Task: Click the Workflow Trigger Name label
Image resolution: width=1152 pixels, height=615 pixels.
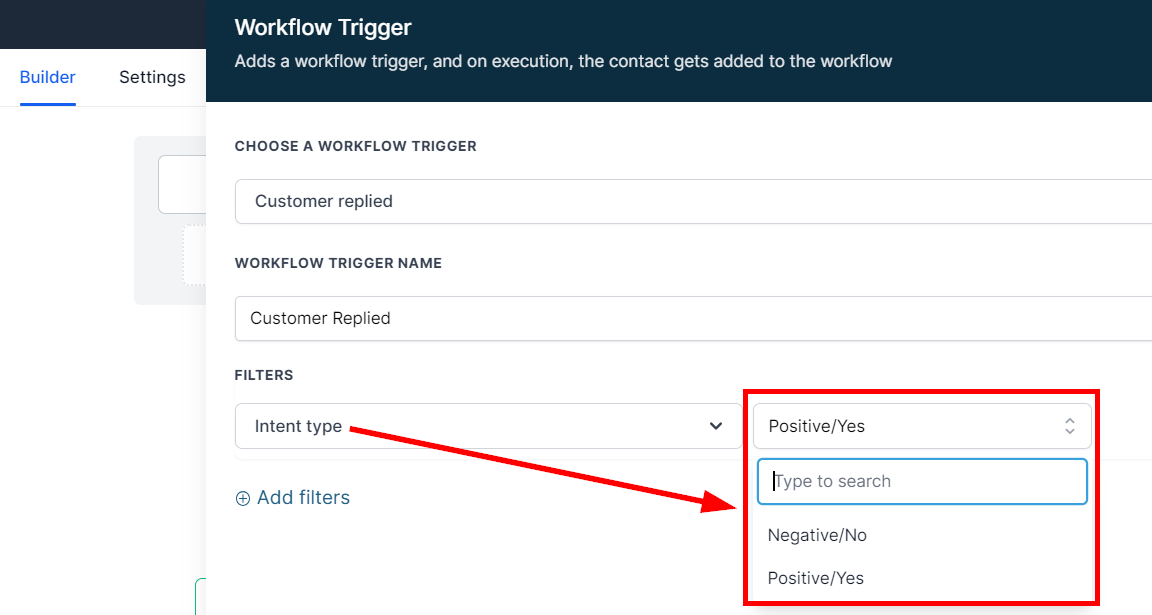Action: coord(338,263)
